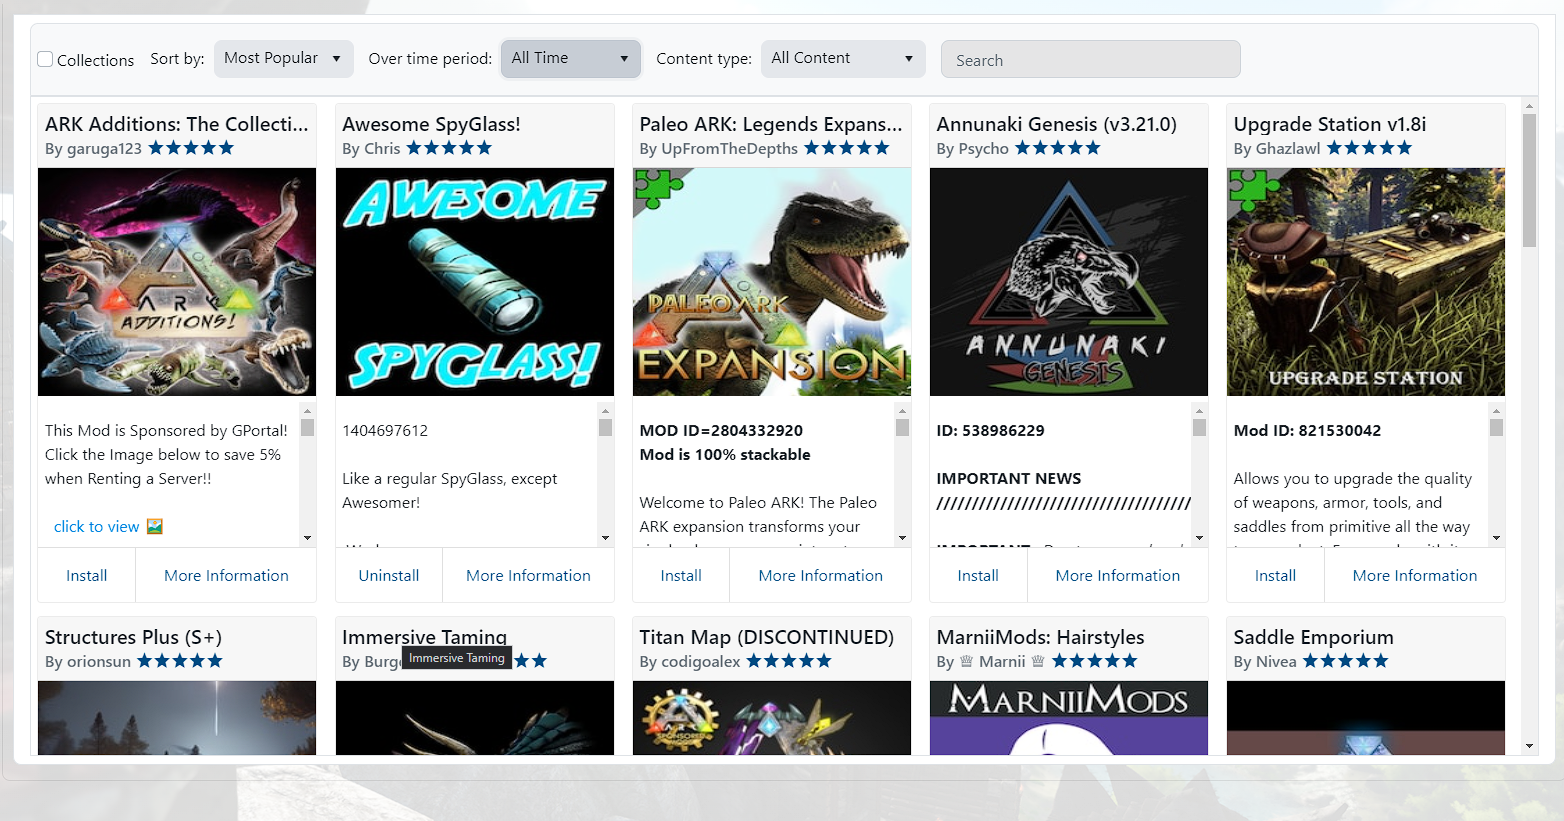The height and width of the screenshot is (821, 1564).
Task: Click the Structures Plus thumbnail image
Action: [177, 718]
